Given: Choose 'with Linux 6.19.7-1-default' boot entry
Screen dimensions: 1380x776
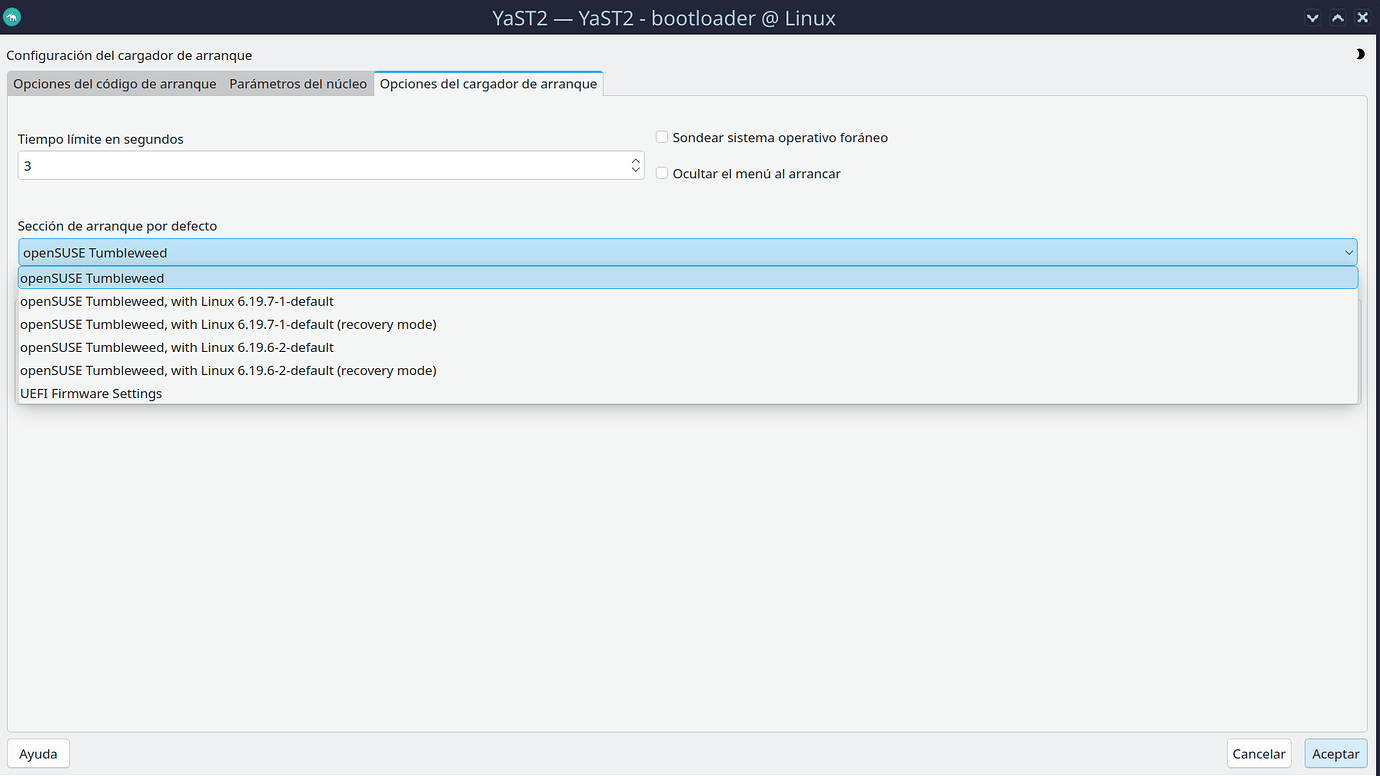Looking at the screenshot, I should pyautogui.click(x=177, y=301).
